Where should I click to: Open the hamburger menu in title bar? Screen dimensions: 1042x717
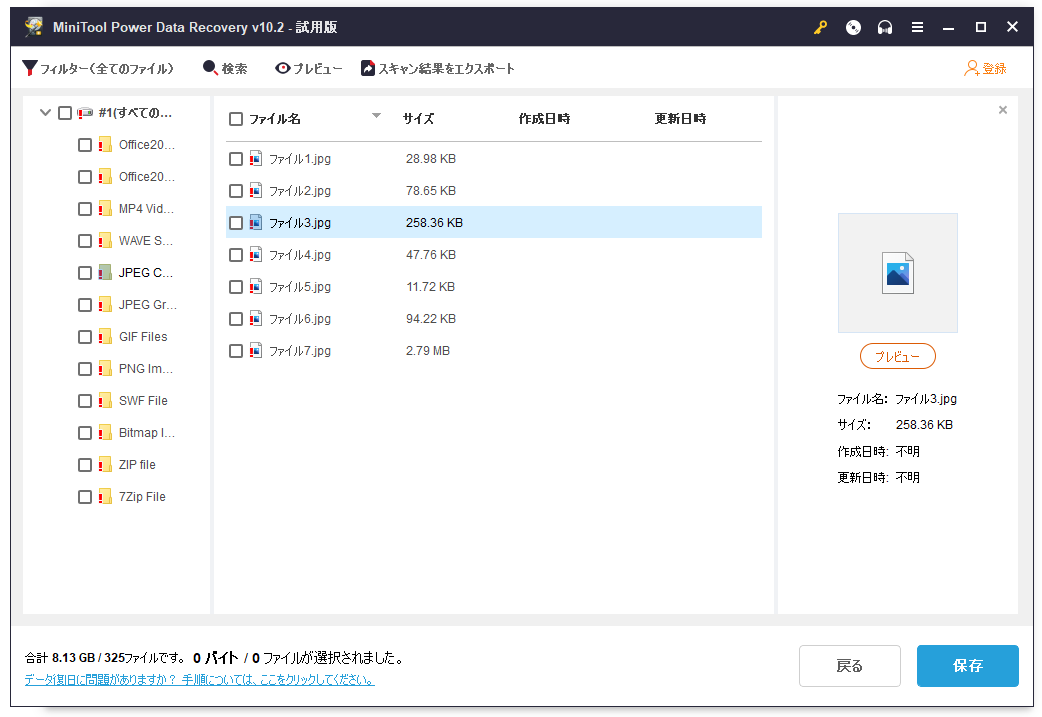tap(917, 28)
